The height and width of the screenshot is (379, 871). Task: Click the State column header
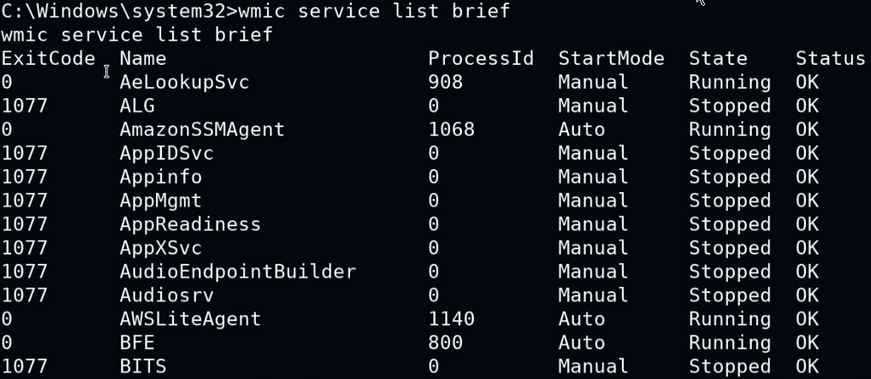point(718,58)
